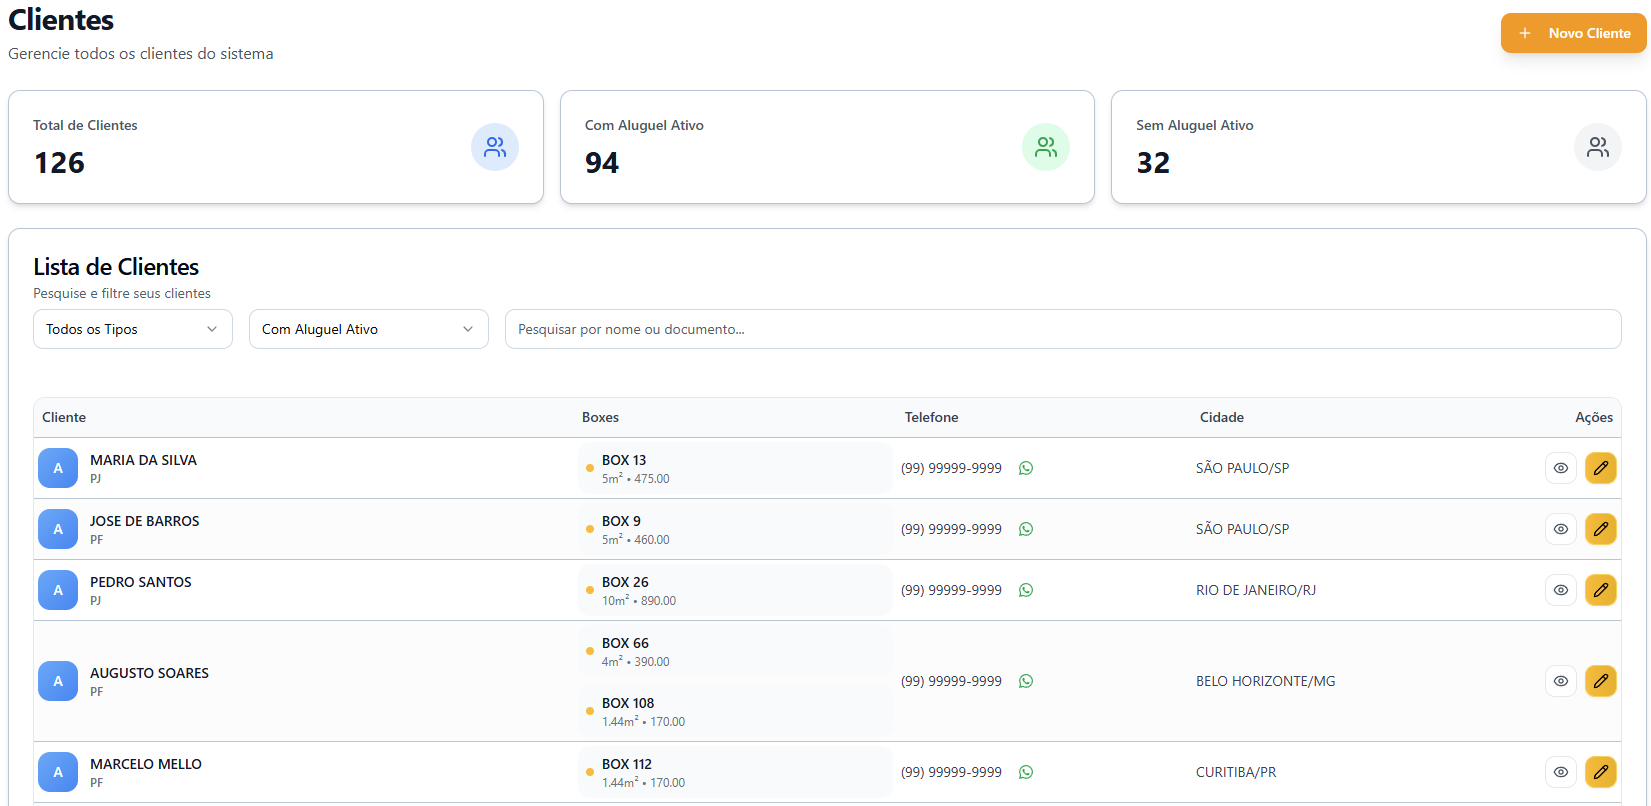Click WhatsApp icon in Marcelo Mello row

coord(1025,772)
